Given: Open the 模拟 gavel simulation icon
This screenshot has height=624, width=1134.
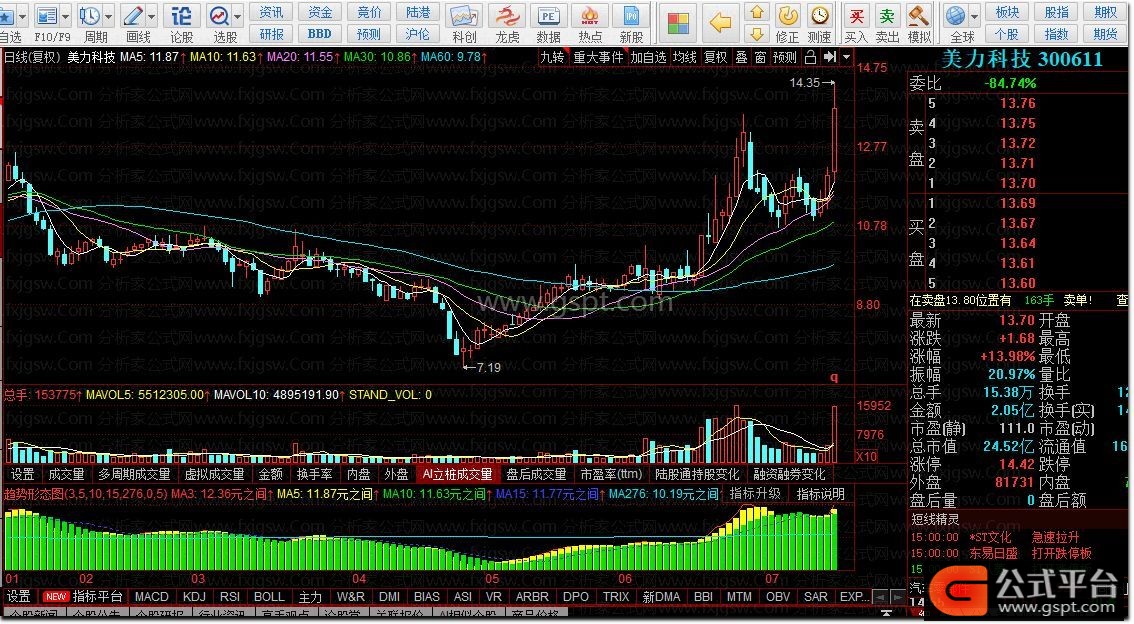Looking at the screenshot, I should pyautogui.click(x=918, y=16).
